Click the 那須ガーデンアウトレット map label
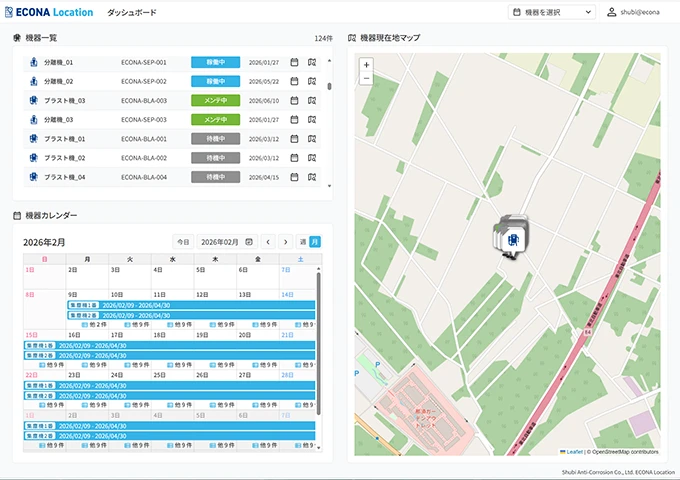Viewport: 680px width, 480px height. click(428, 418)
